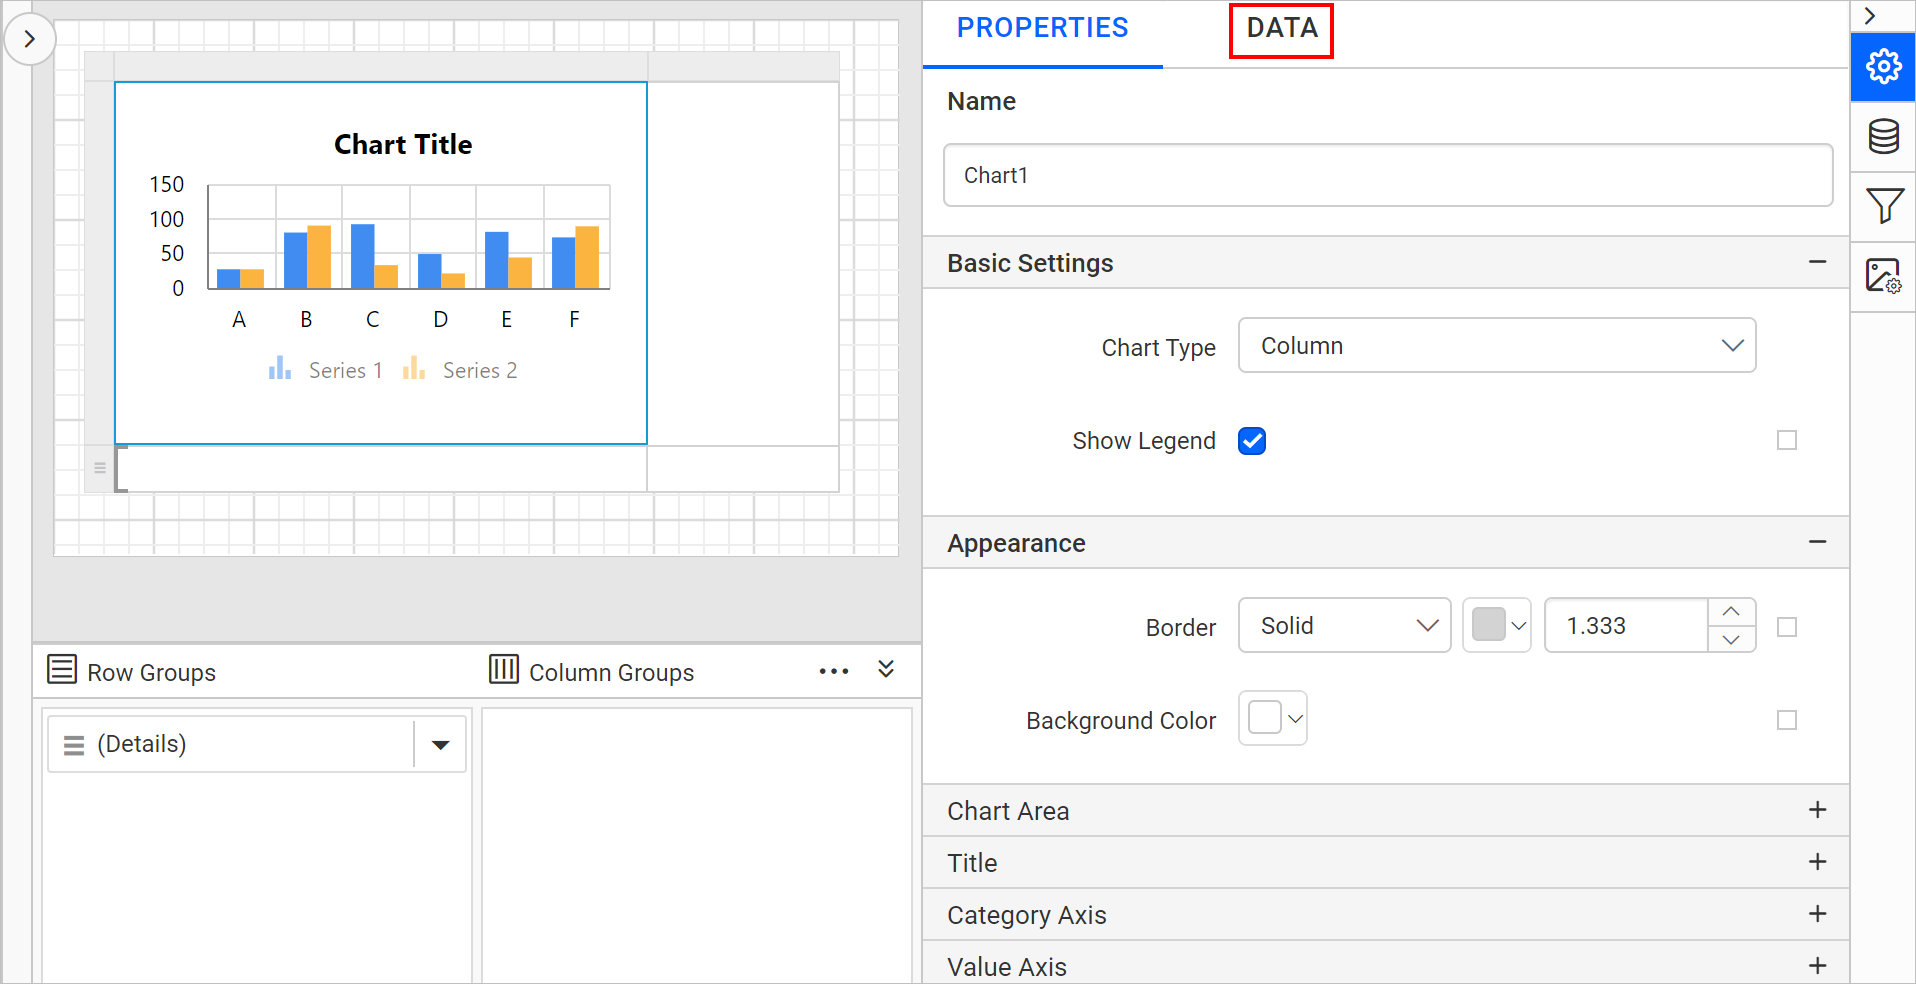
Task: Switch to the DATA tab
Action: 1282,28
